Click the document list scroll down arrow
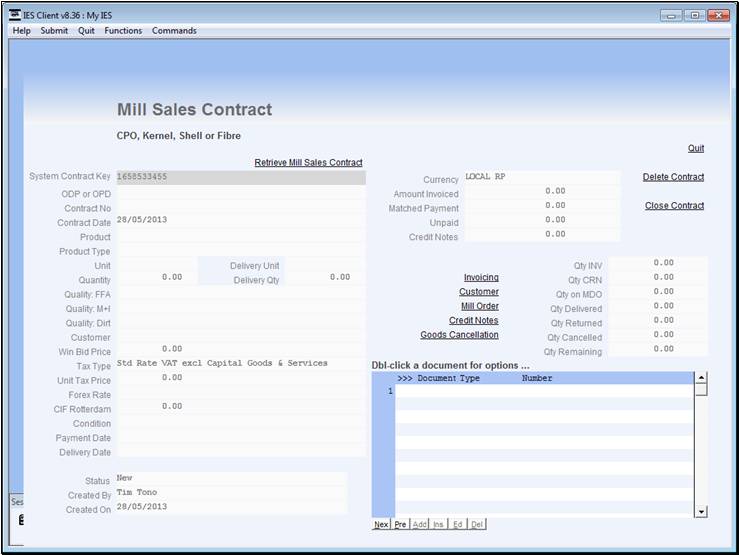 (x=701, y=512)
